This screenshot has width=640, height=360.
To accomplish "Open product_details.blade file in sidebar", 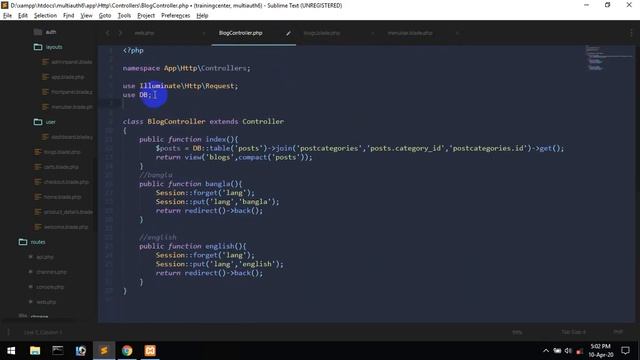I will [63, 212].
